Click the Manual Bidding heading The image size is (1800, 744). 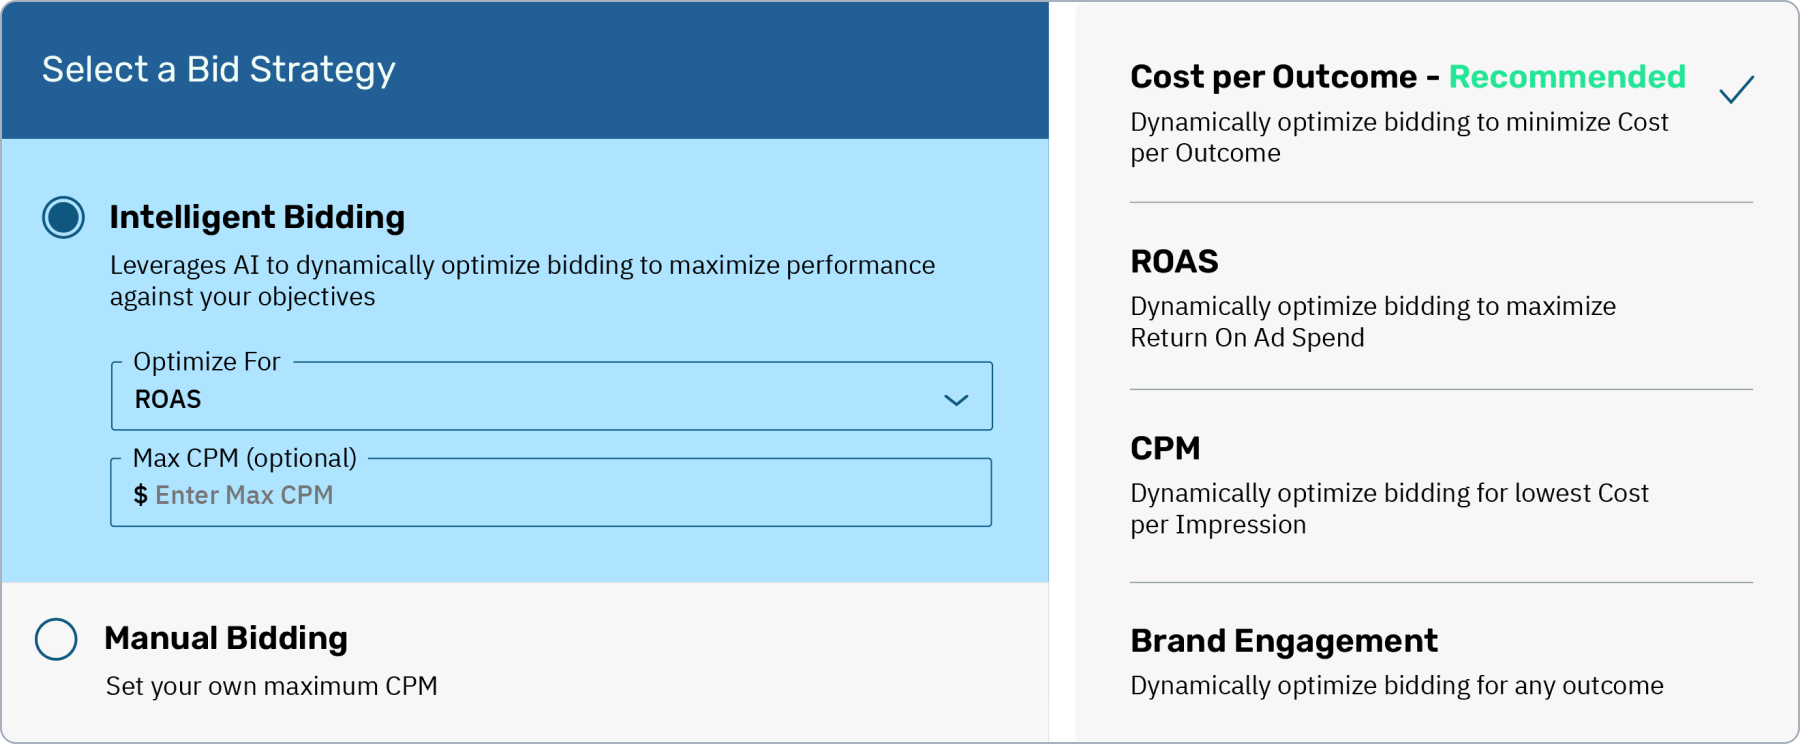point(226,638)
